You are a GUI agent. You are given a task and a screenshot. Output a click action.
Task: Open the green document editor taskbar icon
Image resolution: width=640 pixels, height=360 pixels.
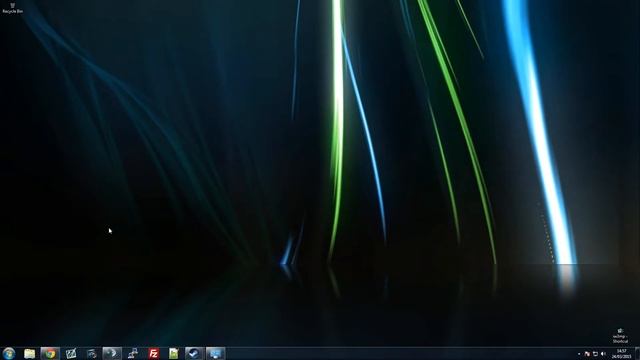point(174,353)
